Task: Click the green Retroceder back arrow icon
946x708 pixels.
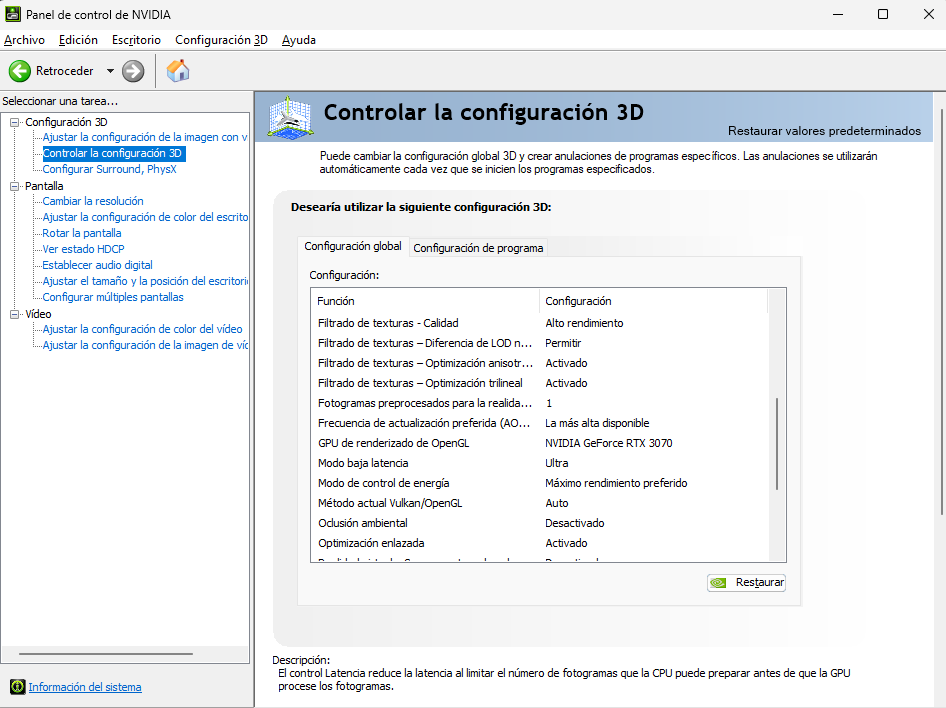Action: click(19, 71)
